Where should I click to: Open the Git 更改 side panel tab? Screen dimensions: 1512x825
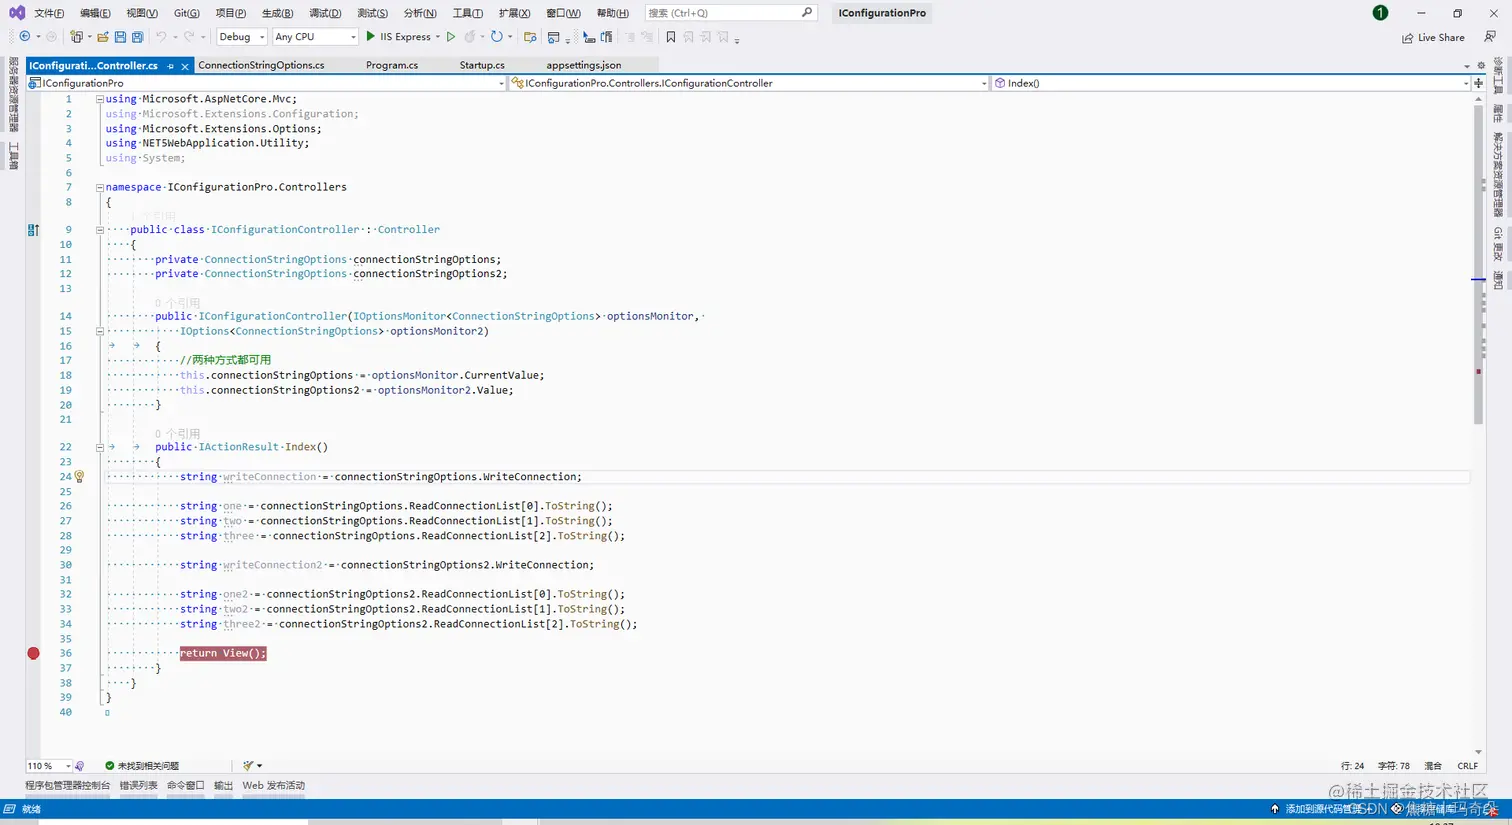pyautogui.click(x=1498, y=244)
